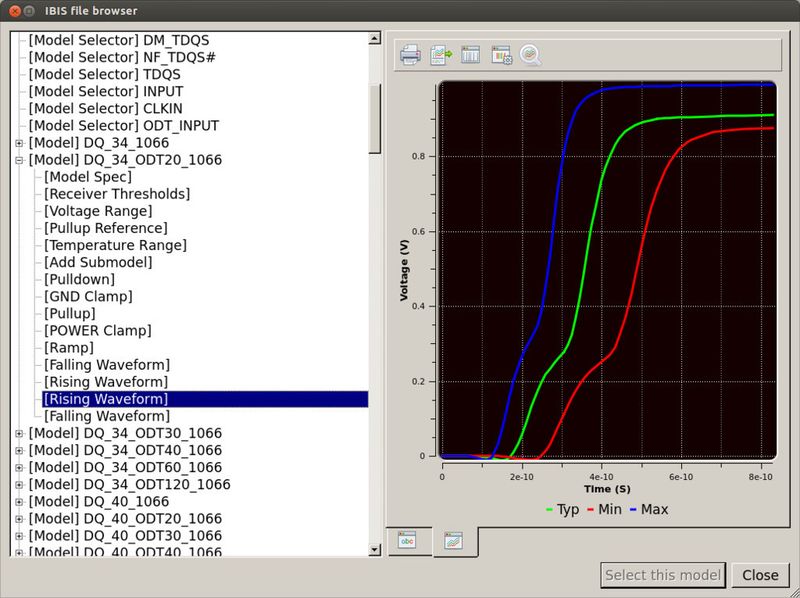Click the tree scrollbar up arrow
Viewport: 800px width, 598px height.
[374, 38]
